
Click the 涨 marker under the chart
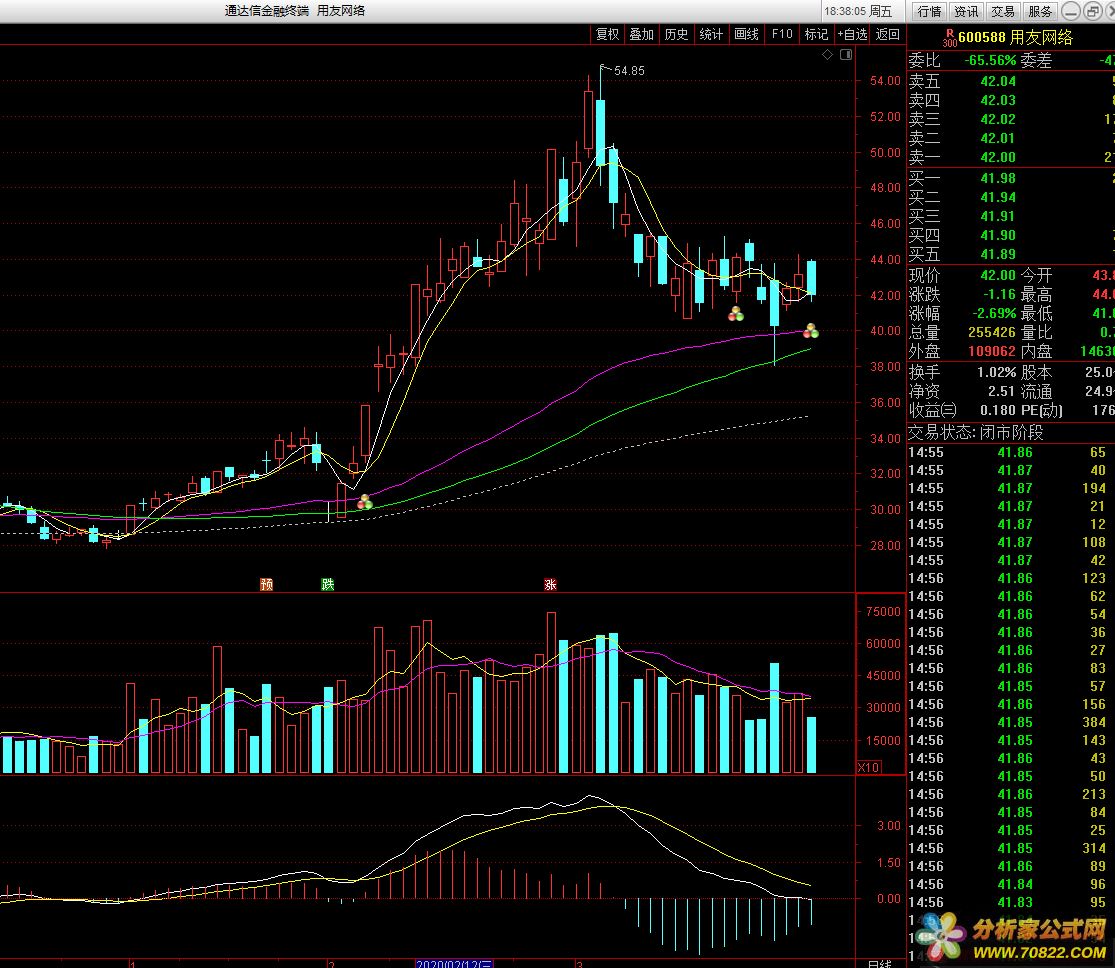550,584
